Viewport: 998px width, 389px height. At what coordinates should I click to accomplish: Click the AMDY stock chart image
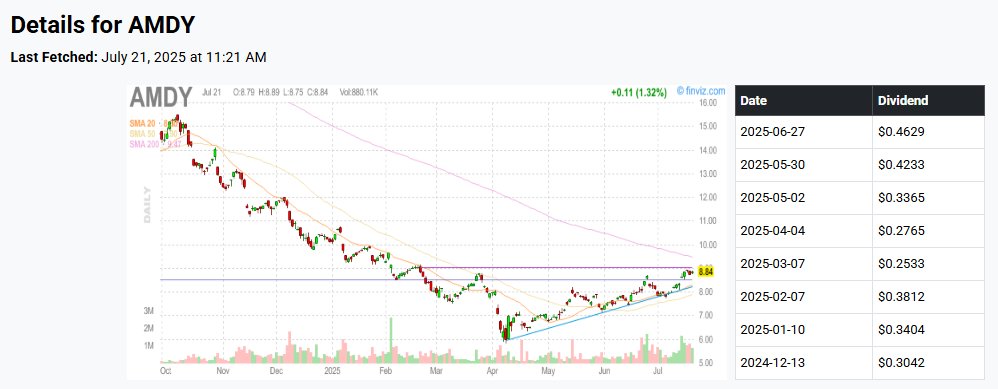tap(427, 232)
